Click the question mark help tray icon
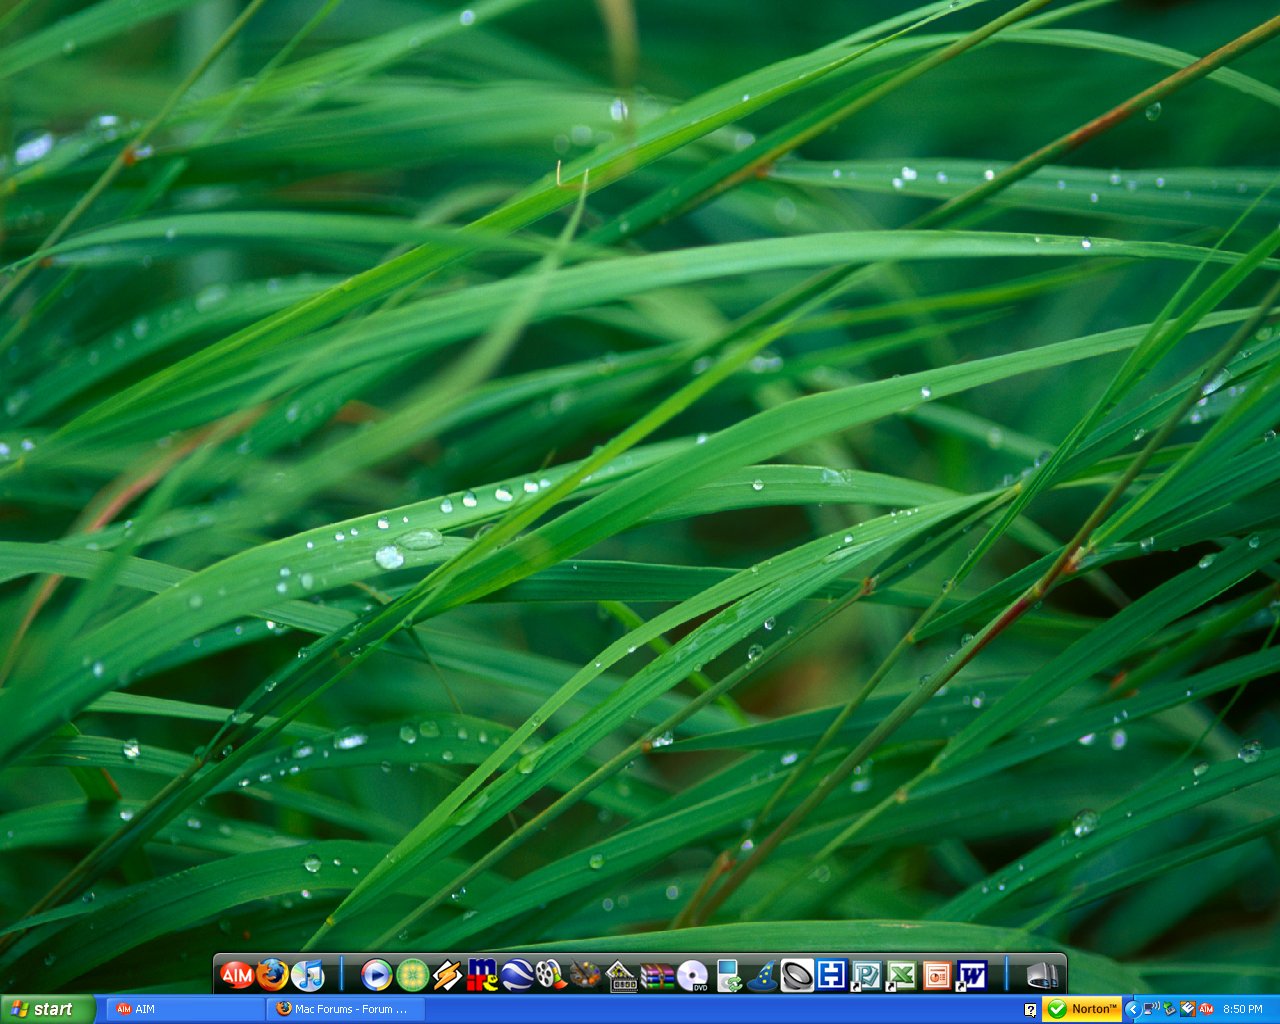The width and height of the screenshot is (1280, 1024). pos(1030,1010)
